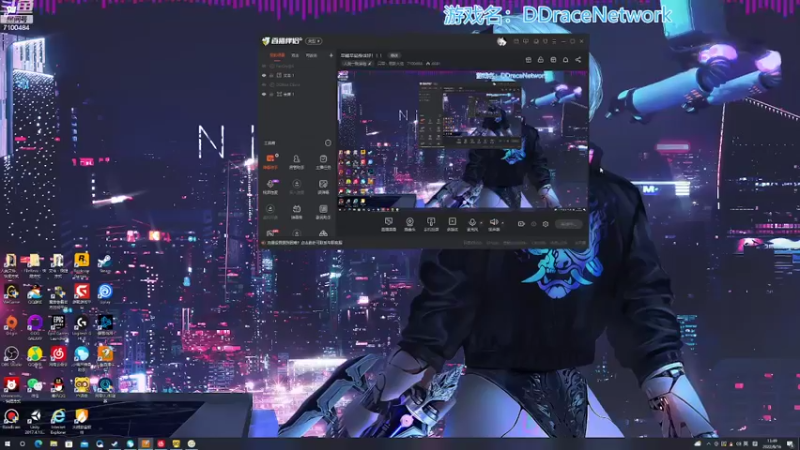Open the OBS Studio desktop shortcut
Image resolution: width=800 pixels, height=450 pixels.
(11, 357)
